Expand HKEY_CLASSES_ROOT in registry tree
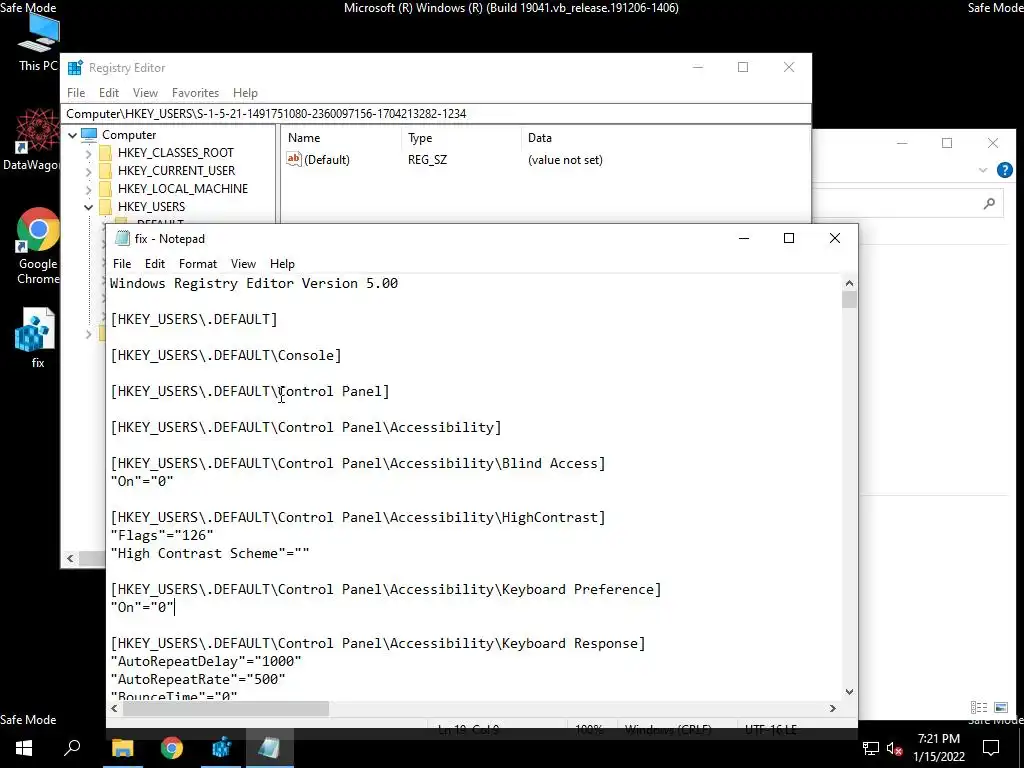The height and width of the screenshot is (768, 1024). coord(88,153)
